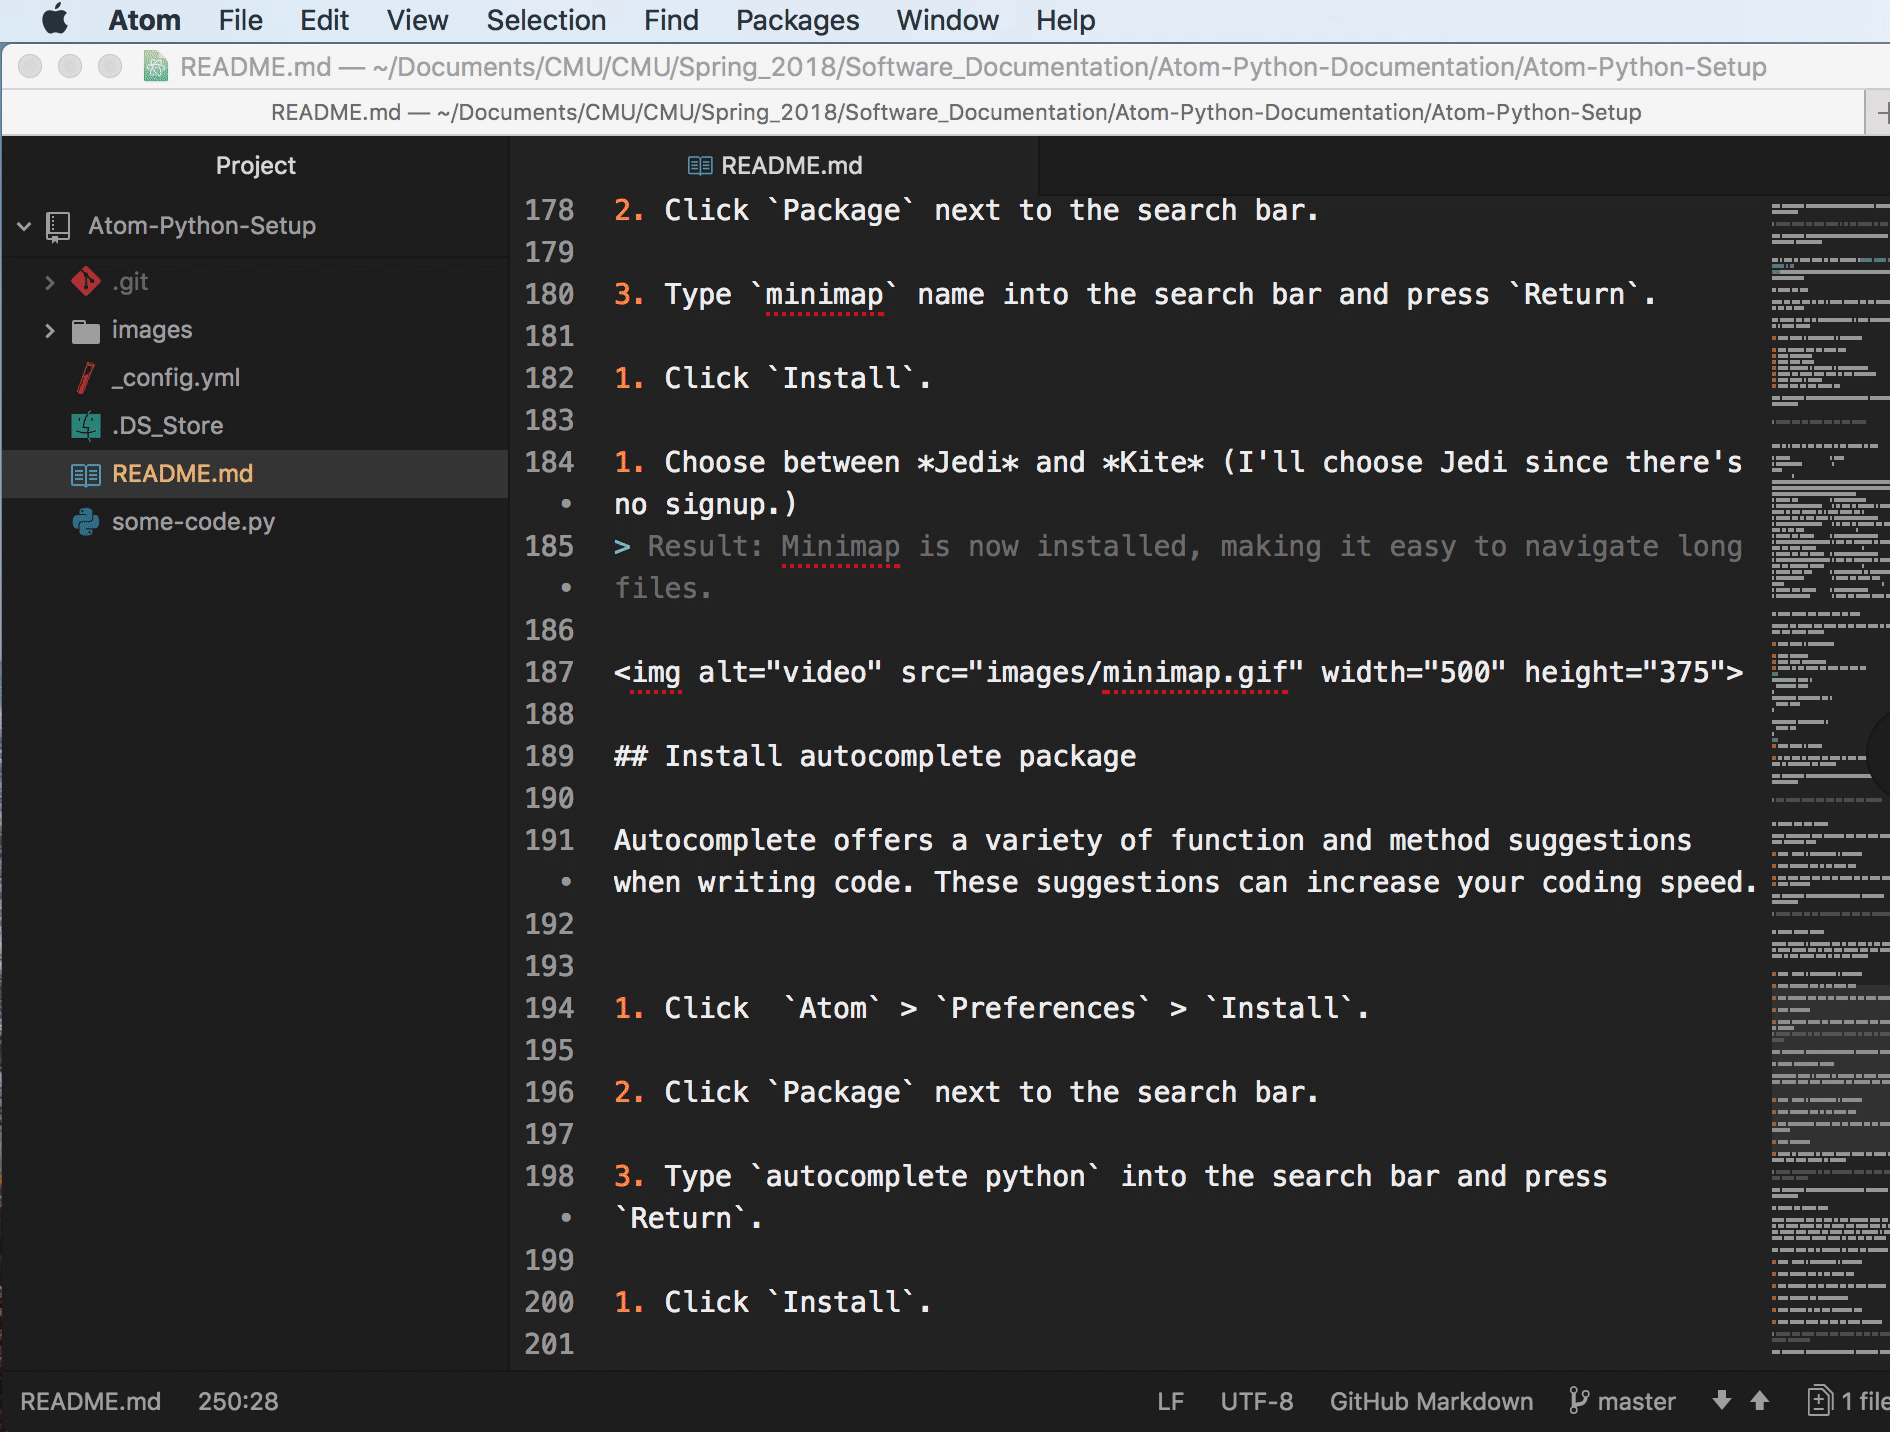Open the Selection menu

[546, 20]
